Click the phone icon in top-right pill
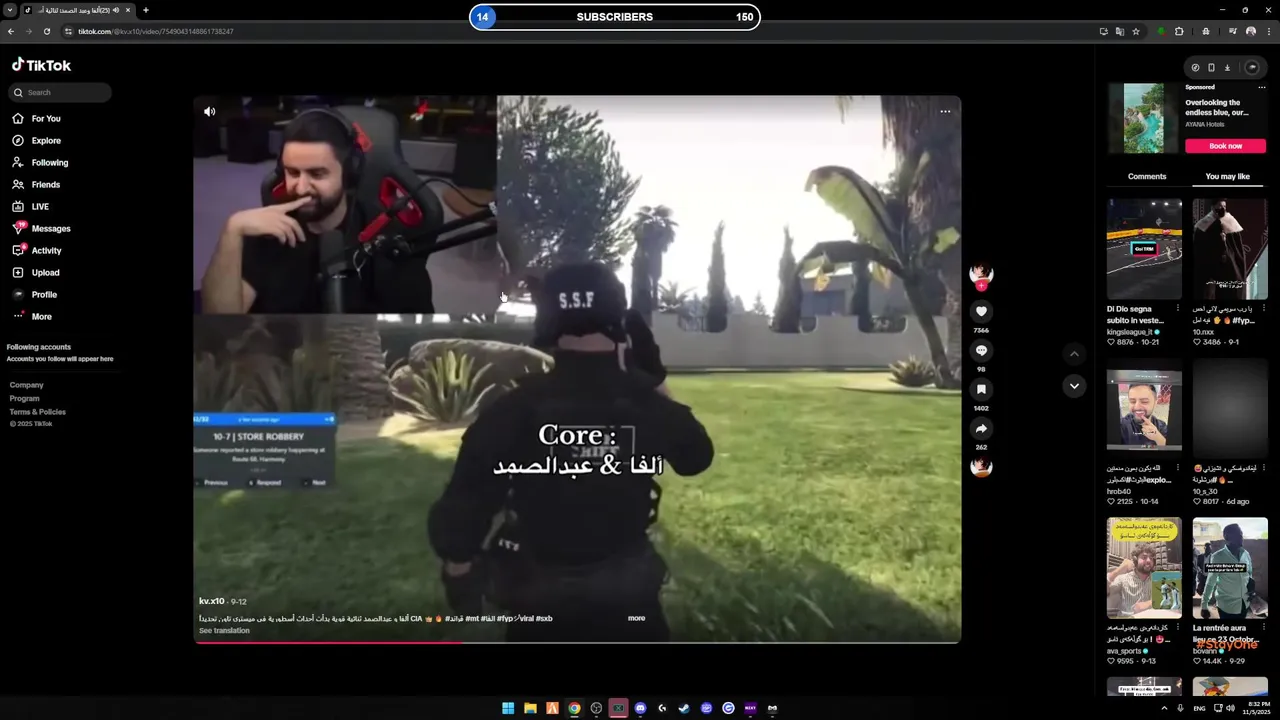This screenshot has width=1280, height=720. pyautogui.click(x=1211, y=68)
